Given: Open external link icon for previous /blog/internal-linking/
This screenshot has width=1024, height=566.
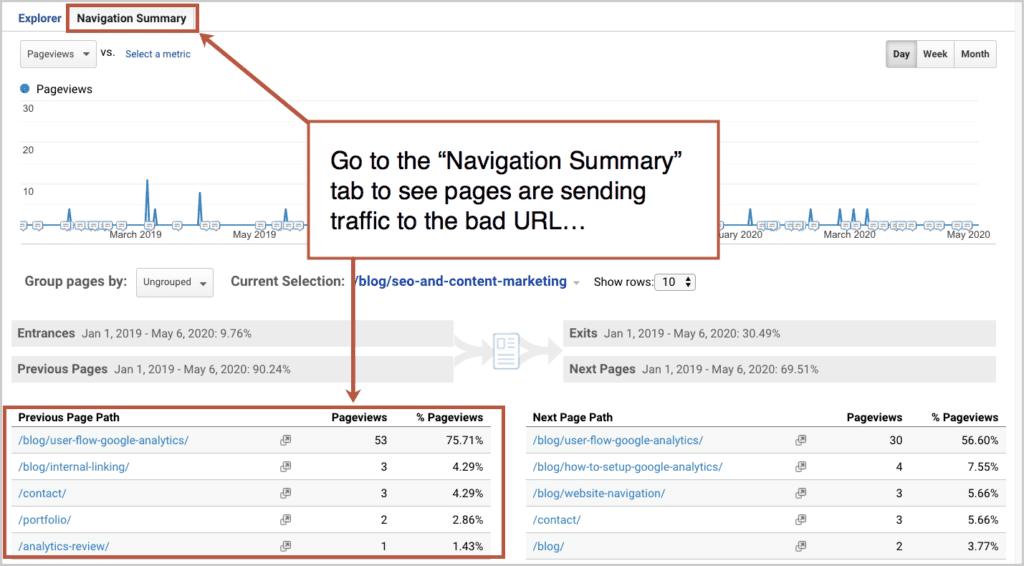Looking at the screenshot, I should point(285,467).
